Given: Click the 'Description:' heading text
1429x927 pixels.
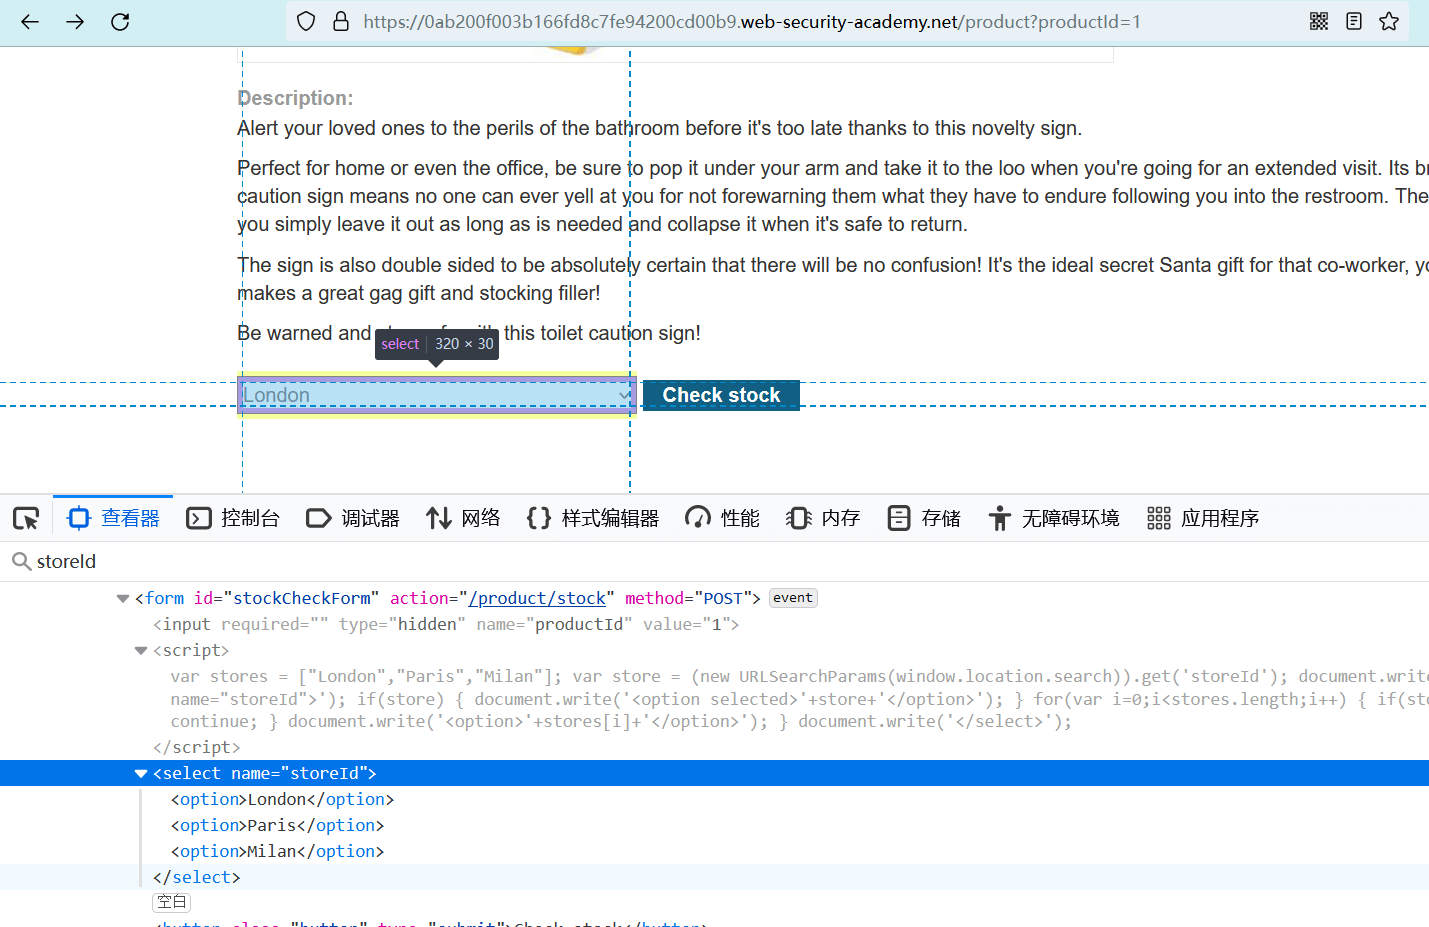Looking at the screenshot, I should coord(295,98).
